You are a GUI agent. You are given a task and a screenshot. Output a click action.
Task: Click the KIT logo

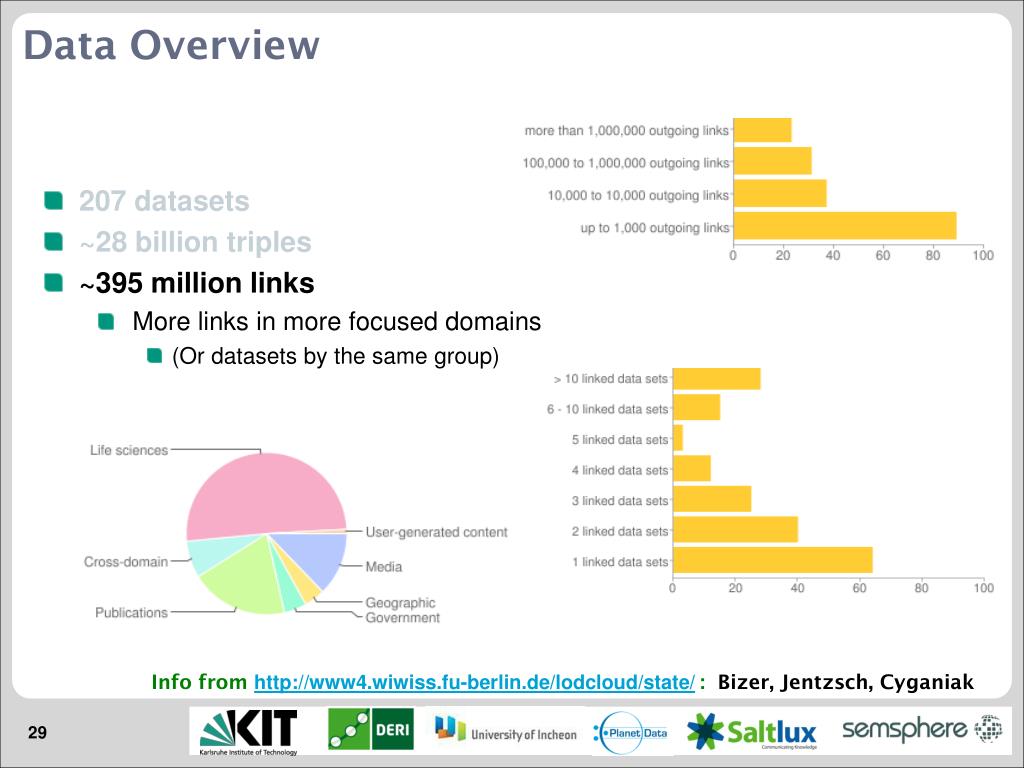248,731
